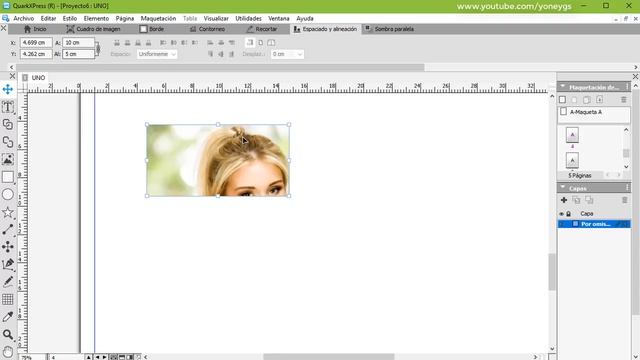Select the Line tool

point(8,230)
